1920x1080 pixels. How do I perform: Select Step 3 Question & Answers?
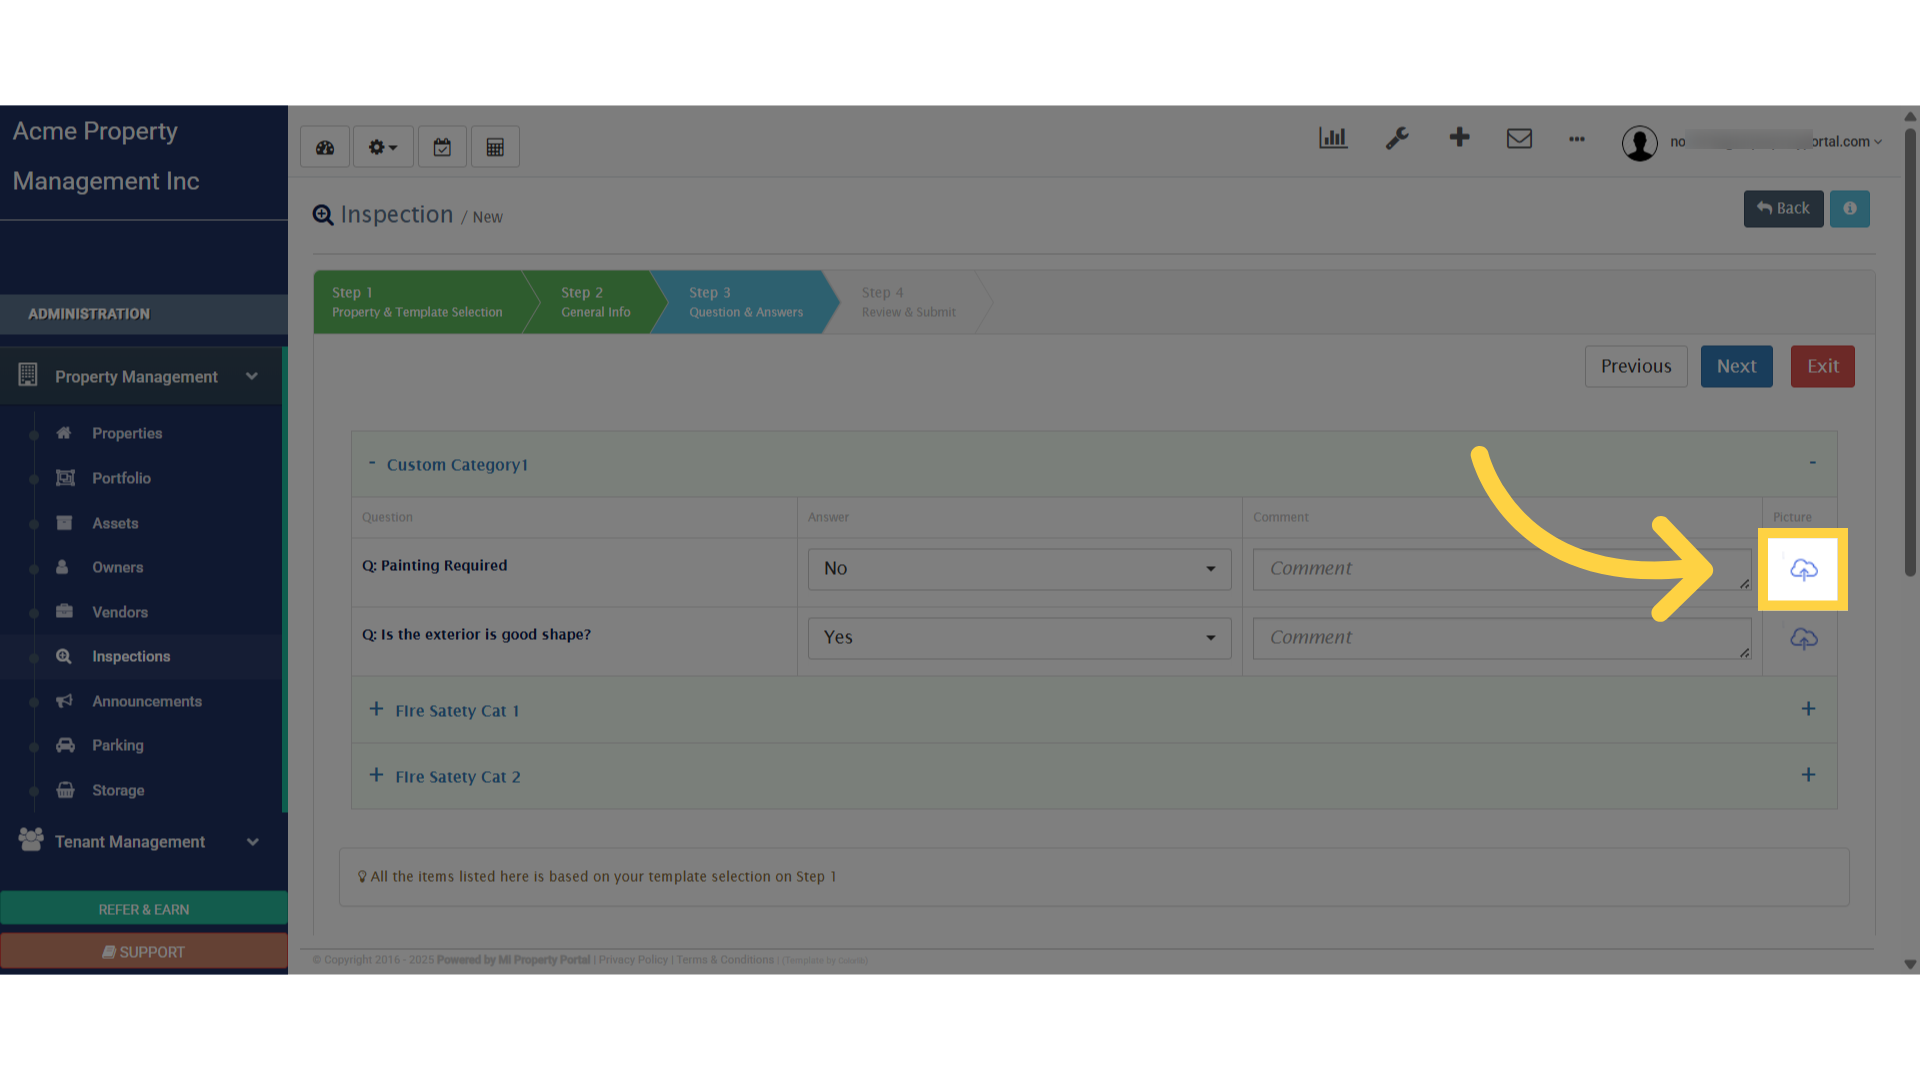[745, 302]
